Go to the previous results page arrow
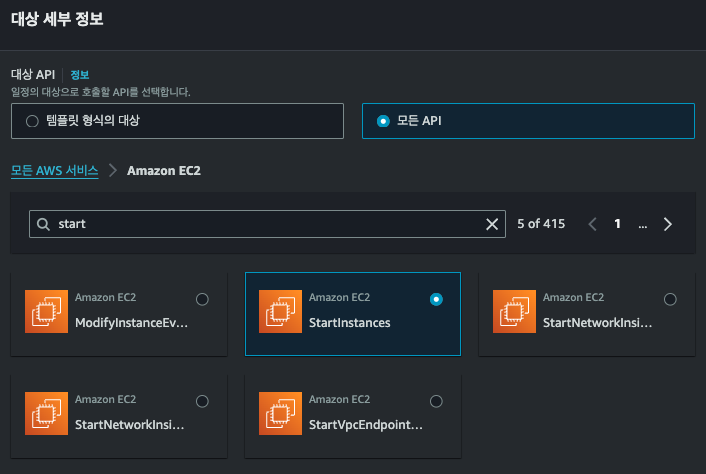The image size is (706, 474). click(x=593, y=224)
